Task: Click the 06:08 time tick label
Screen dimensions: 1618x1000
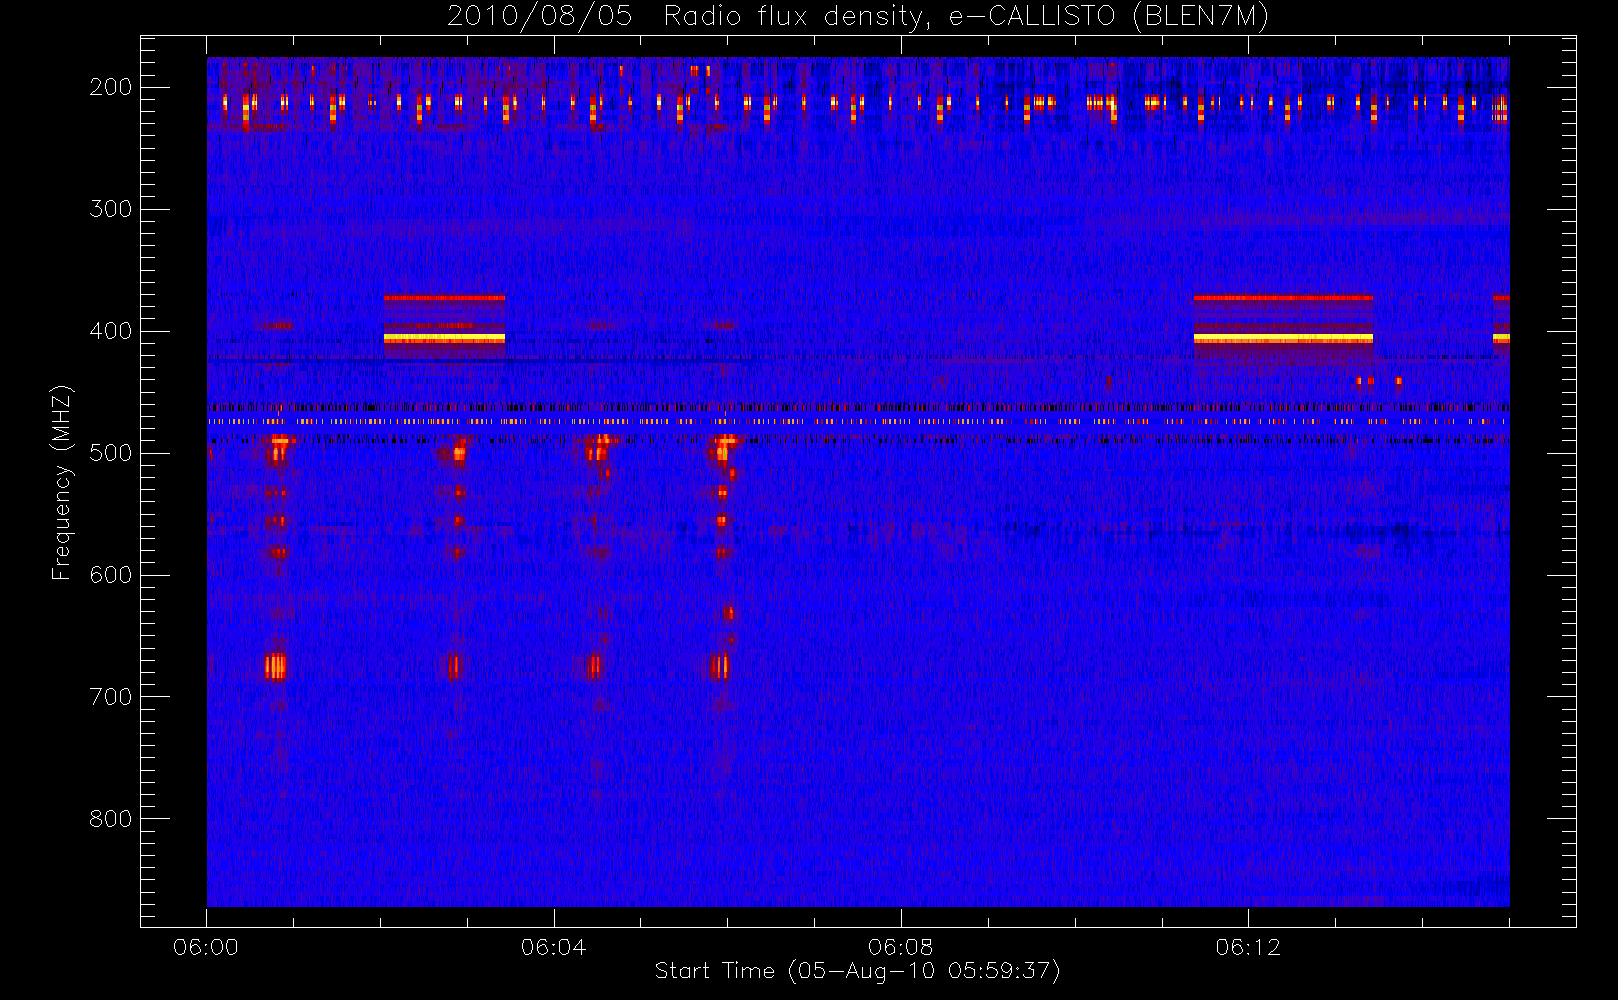Action: coord(900,947)
